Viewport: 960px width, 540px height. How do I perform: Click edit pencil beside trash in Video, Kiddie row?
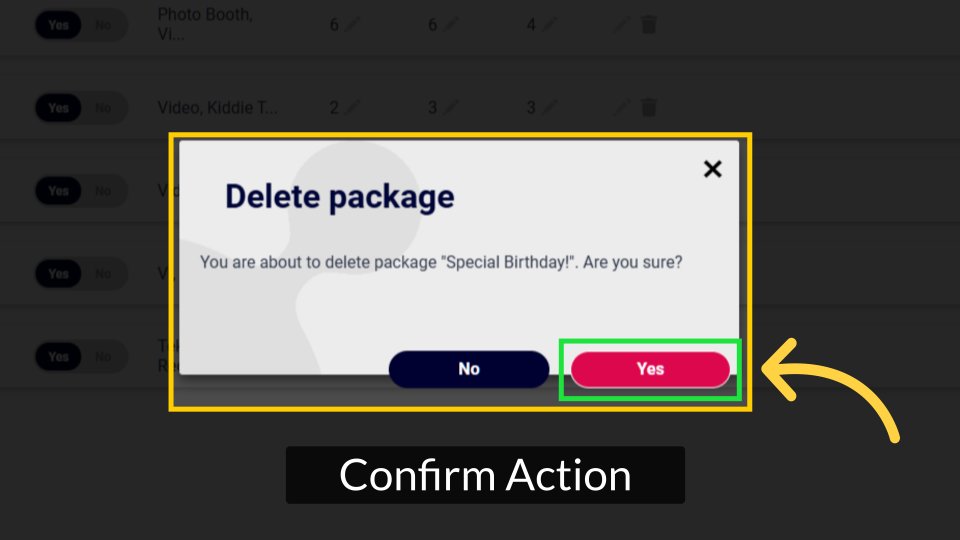click(622, 108)
